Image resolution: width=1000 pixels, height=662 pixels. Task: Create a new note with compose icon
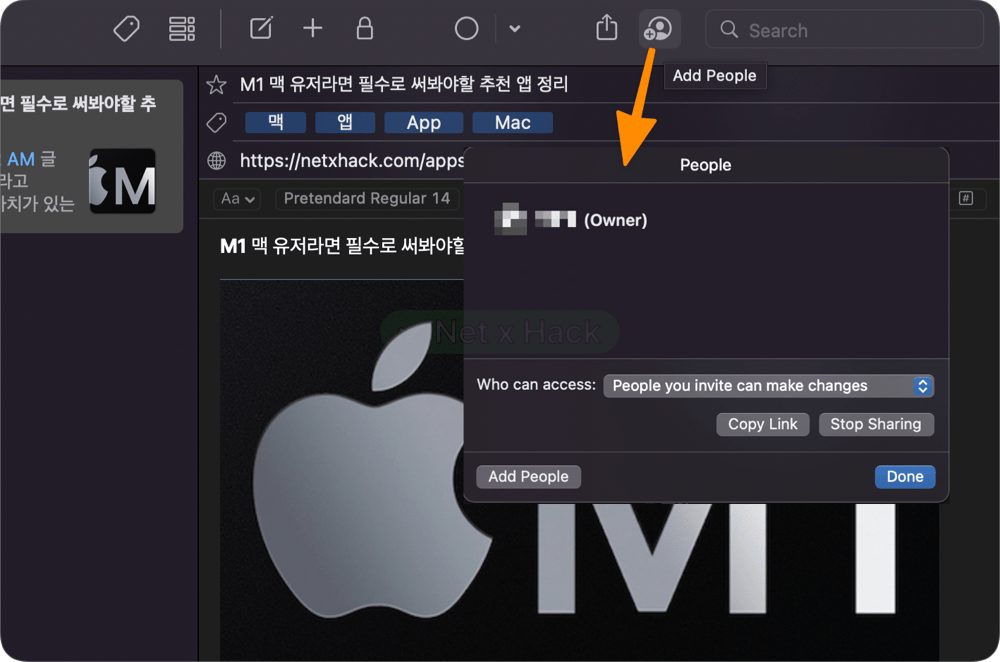point(261,28)
